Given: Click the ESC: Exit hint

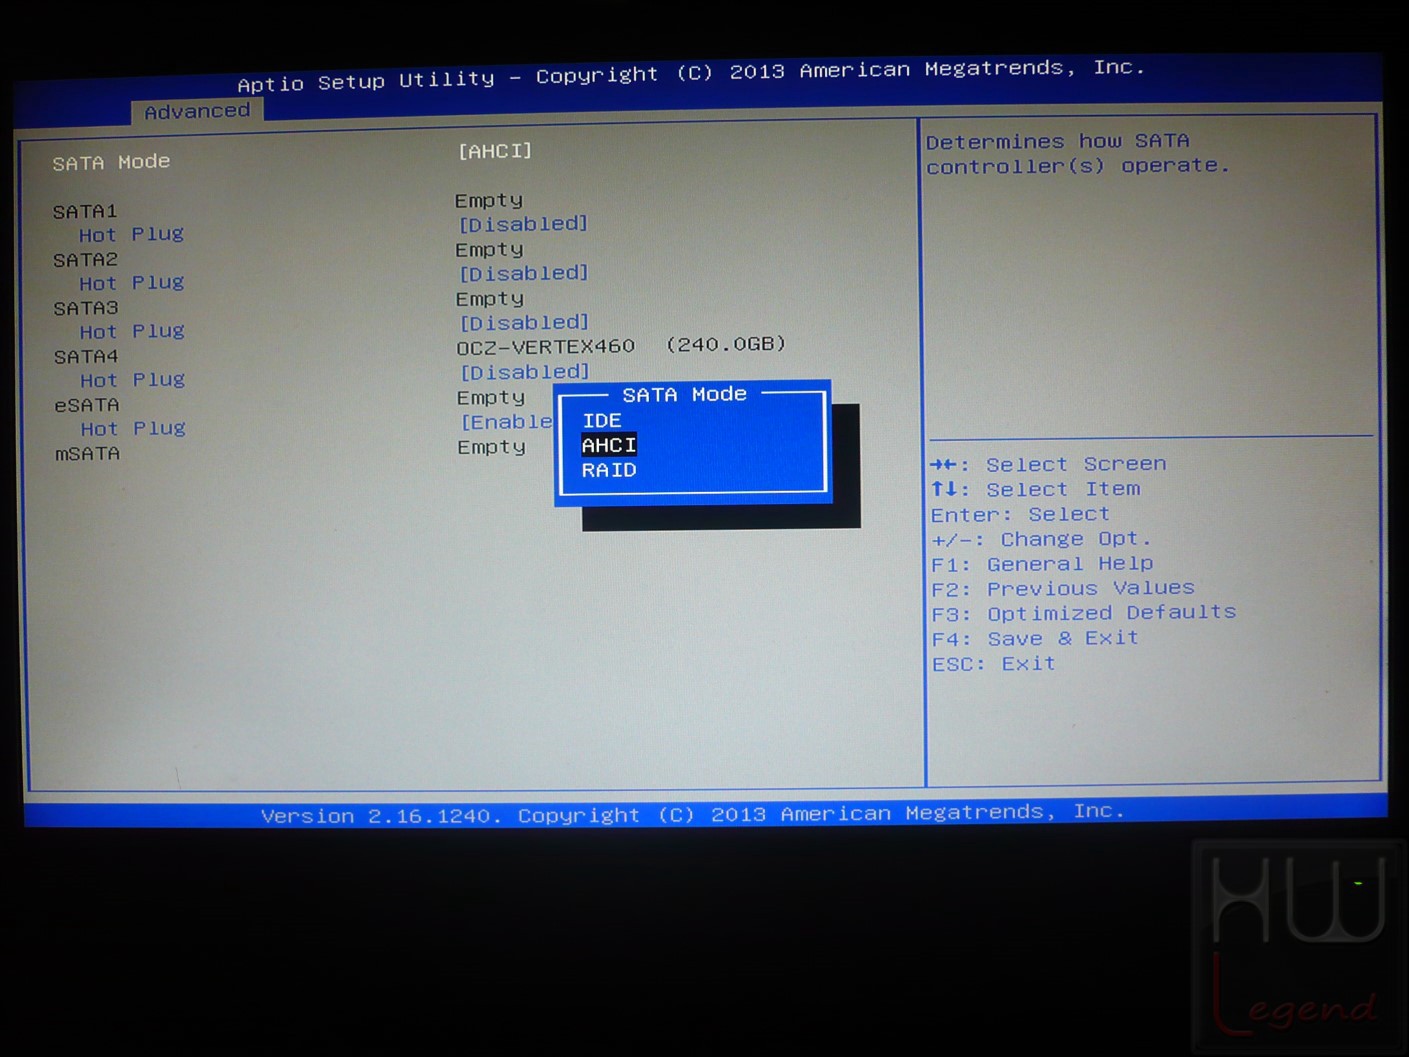Looking at the screenshot, I should (994, 664).
